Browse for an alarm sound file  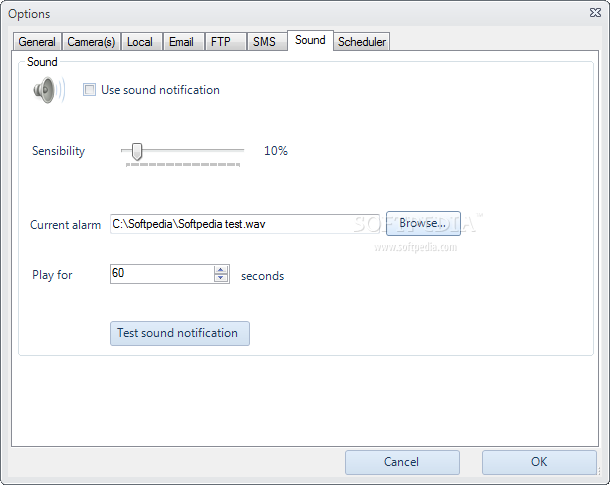423,224
